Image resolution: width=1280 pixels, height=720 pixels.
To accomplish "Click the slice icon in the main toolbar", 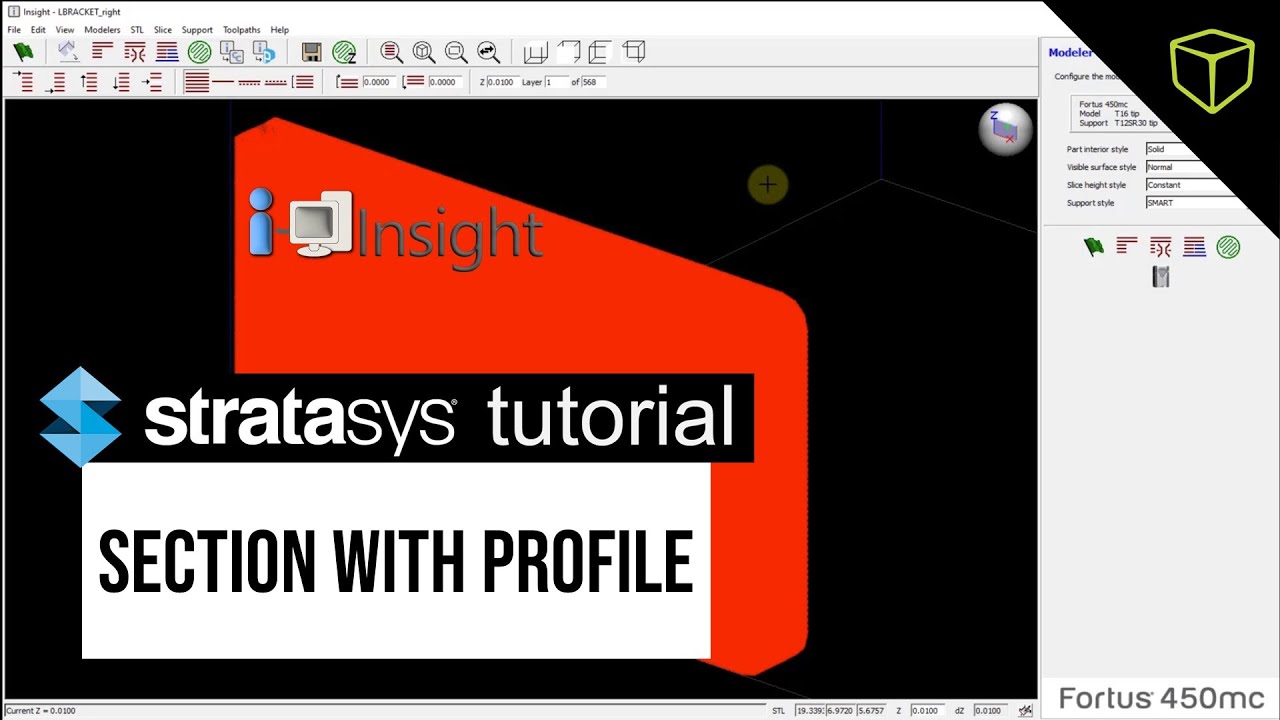I will tap(103, 52).
